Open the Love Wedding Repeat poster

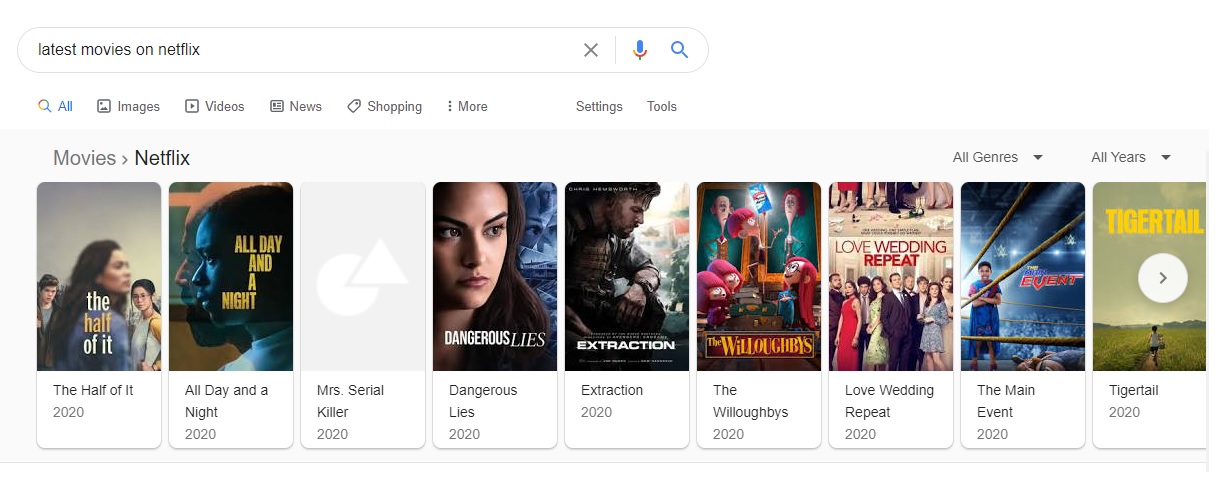pyautogui.click(x=891, y=276)
